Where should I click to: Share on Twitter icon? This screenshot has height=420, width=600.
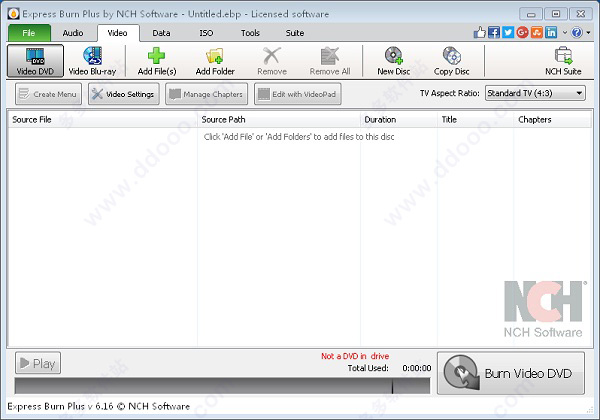tap(508, 33)
